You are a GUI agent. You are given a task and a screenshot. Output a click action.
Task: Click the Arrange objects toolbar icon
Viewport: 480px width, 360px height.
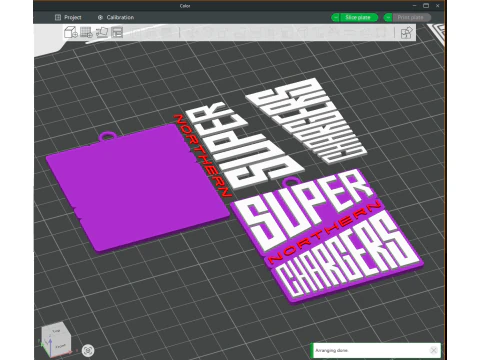tap(117, 32)
